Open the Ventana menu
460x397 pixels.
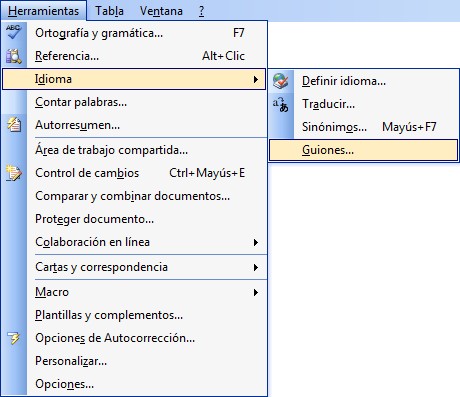point(161,11)
